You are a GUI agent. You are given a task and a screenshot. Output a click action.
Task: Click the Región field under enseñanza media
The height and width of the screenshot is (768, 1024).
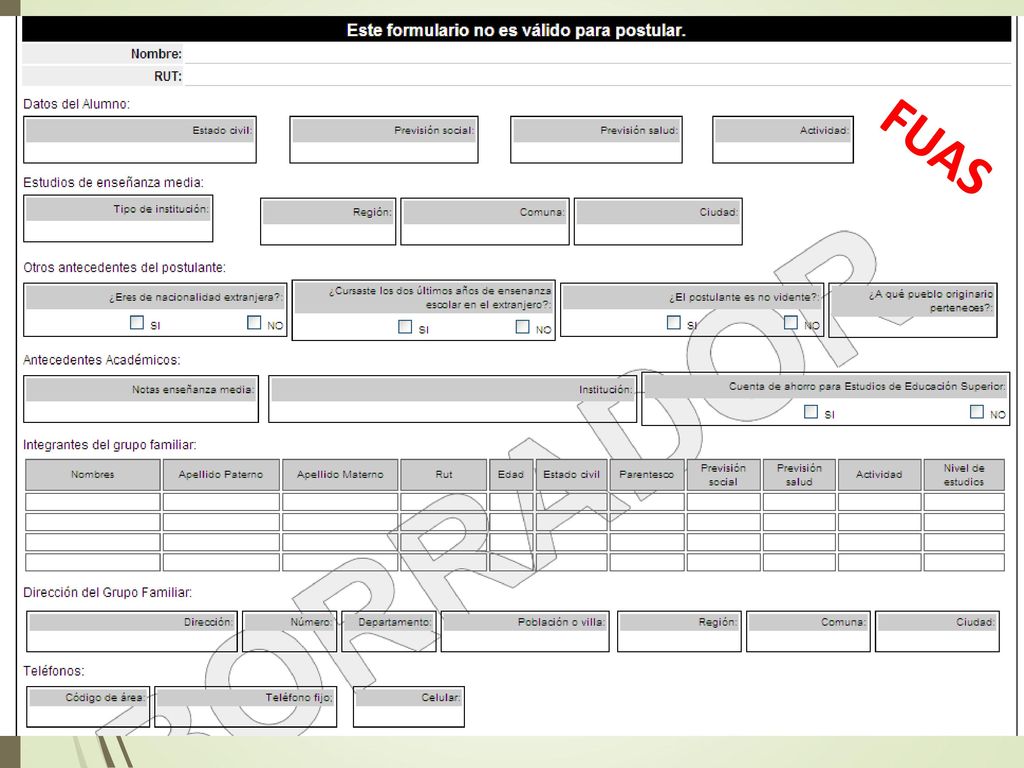(328, 222)
